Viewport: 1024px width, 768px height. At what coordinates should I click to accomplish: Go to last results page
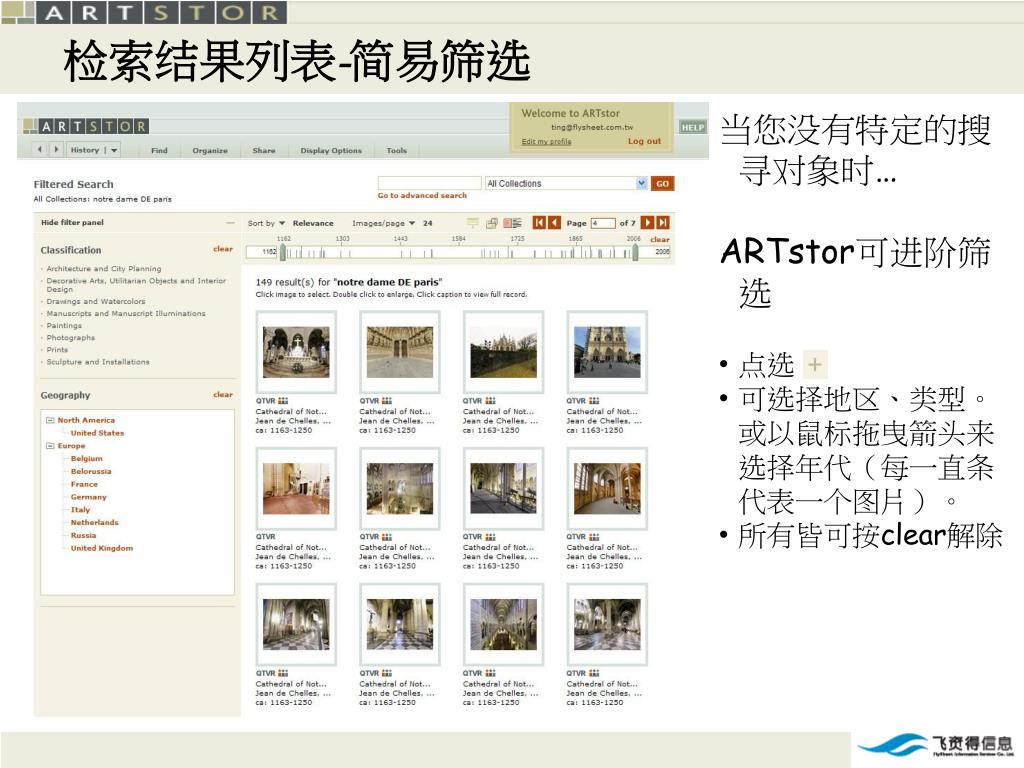tap(663, 223)
